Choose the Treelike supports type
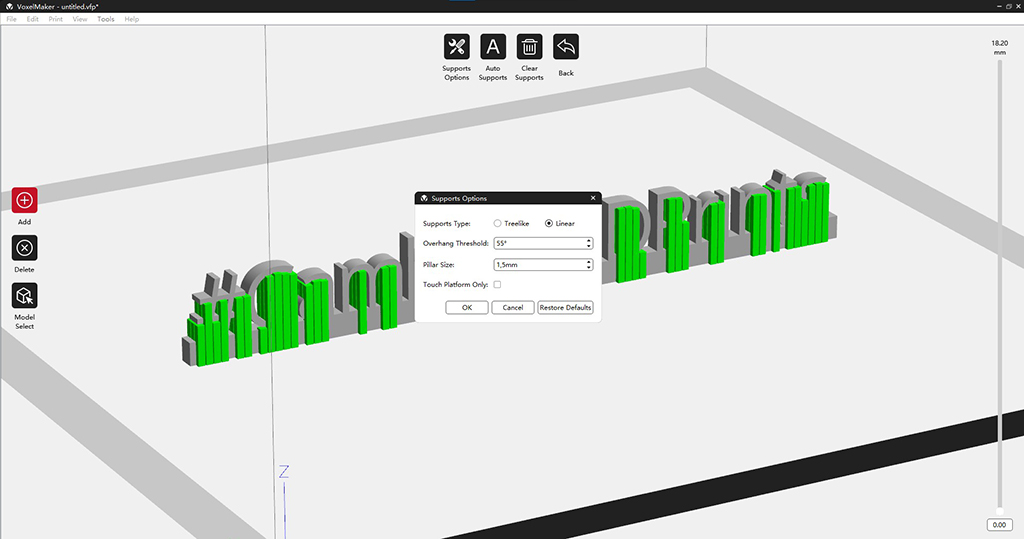 coord(498,223)
